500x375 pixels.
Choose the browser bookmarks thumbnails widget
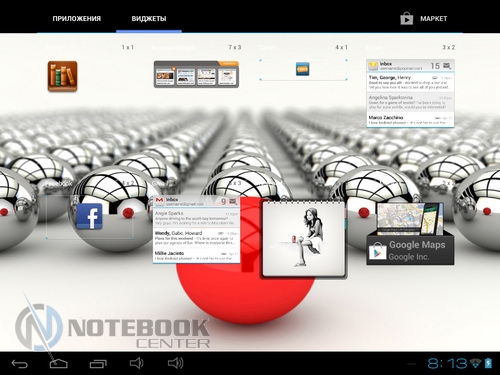196,74
